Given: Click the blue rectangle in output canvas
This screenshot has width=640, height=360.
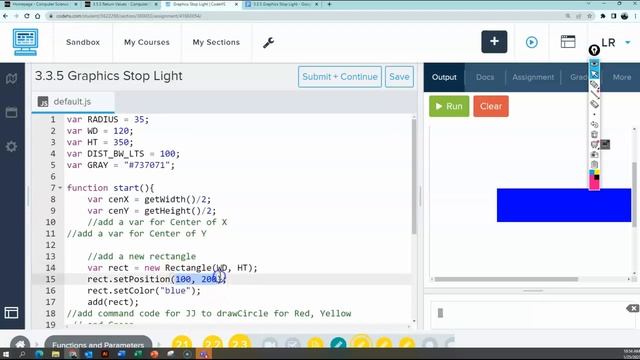Looking at the screenshot, I should click(x=564, y=205).
